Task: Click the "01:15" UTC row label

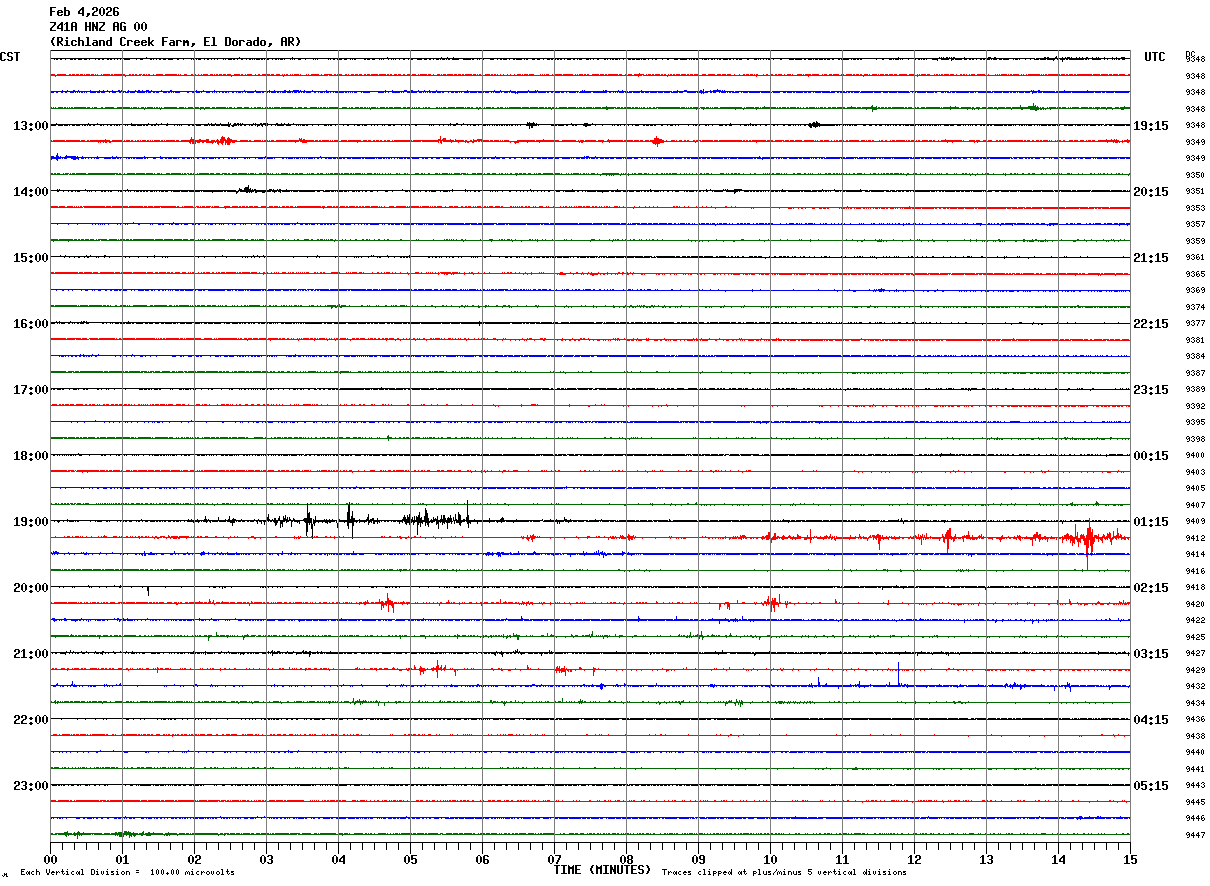Action: [x=1151, y=522]
